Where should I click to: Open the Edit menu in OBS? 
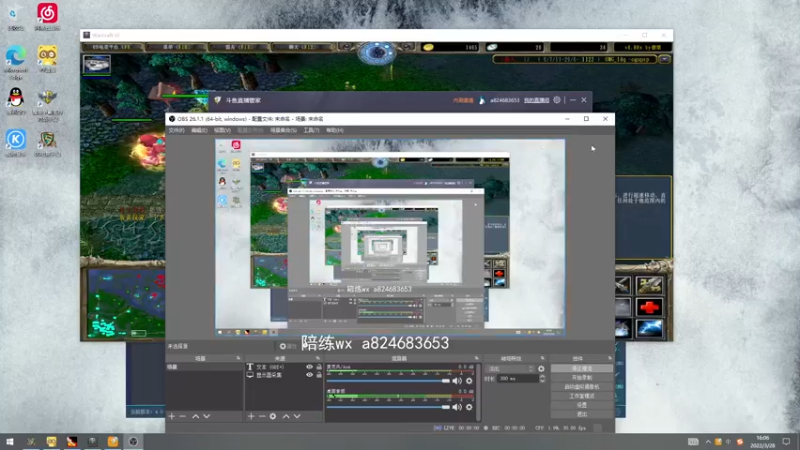199,131
